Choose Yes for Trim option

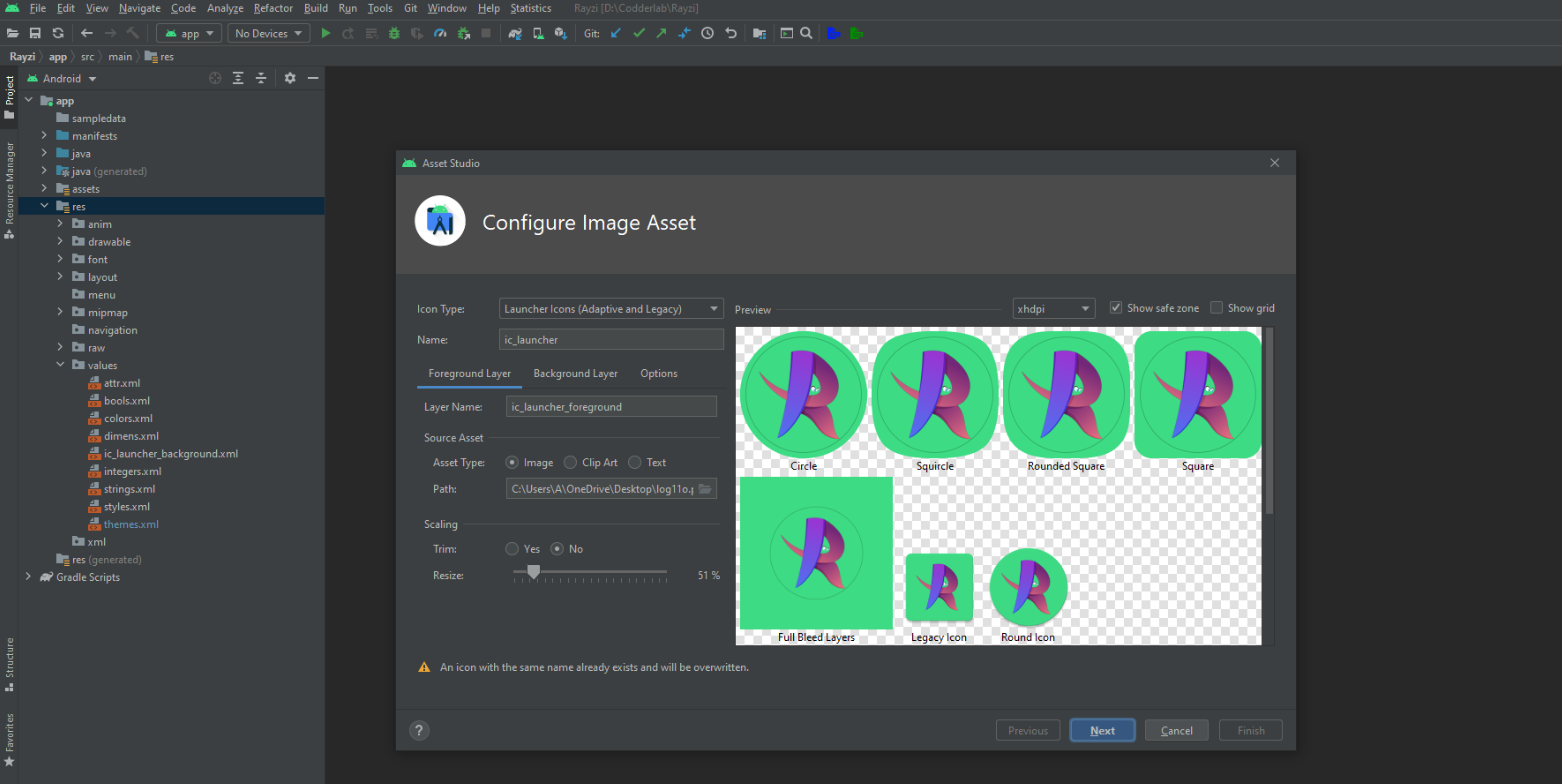512,549
